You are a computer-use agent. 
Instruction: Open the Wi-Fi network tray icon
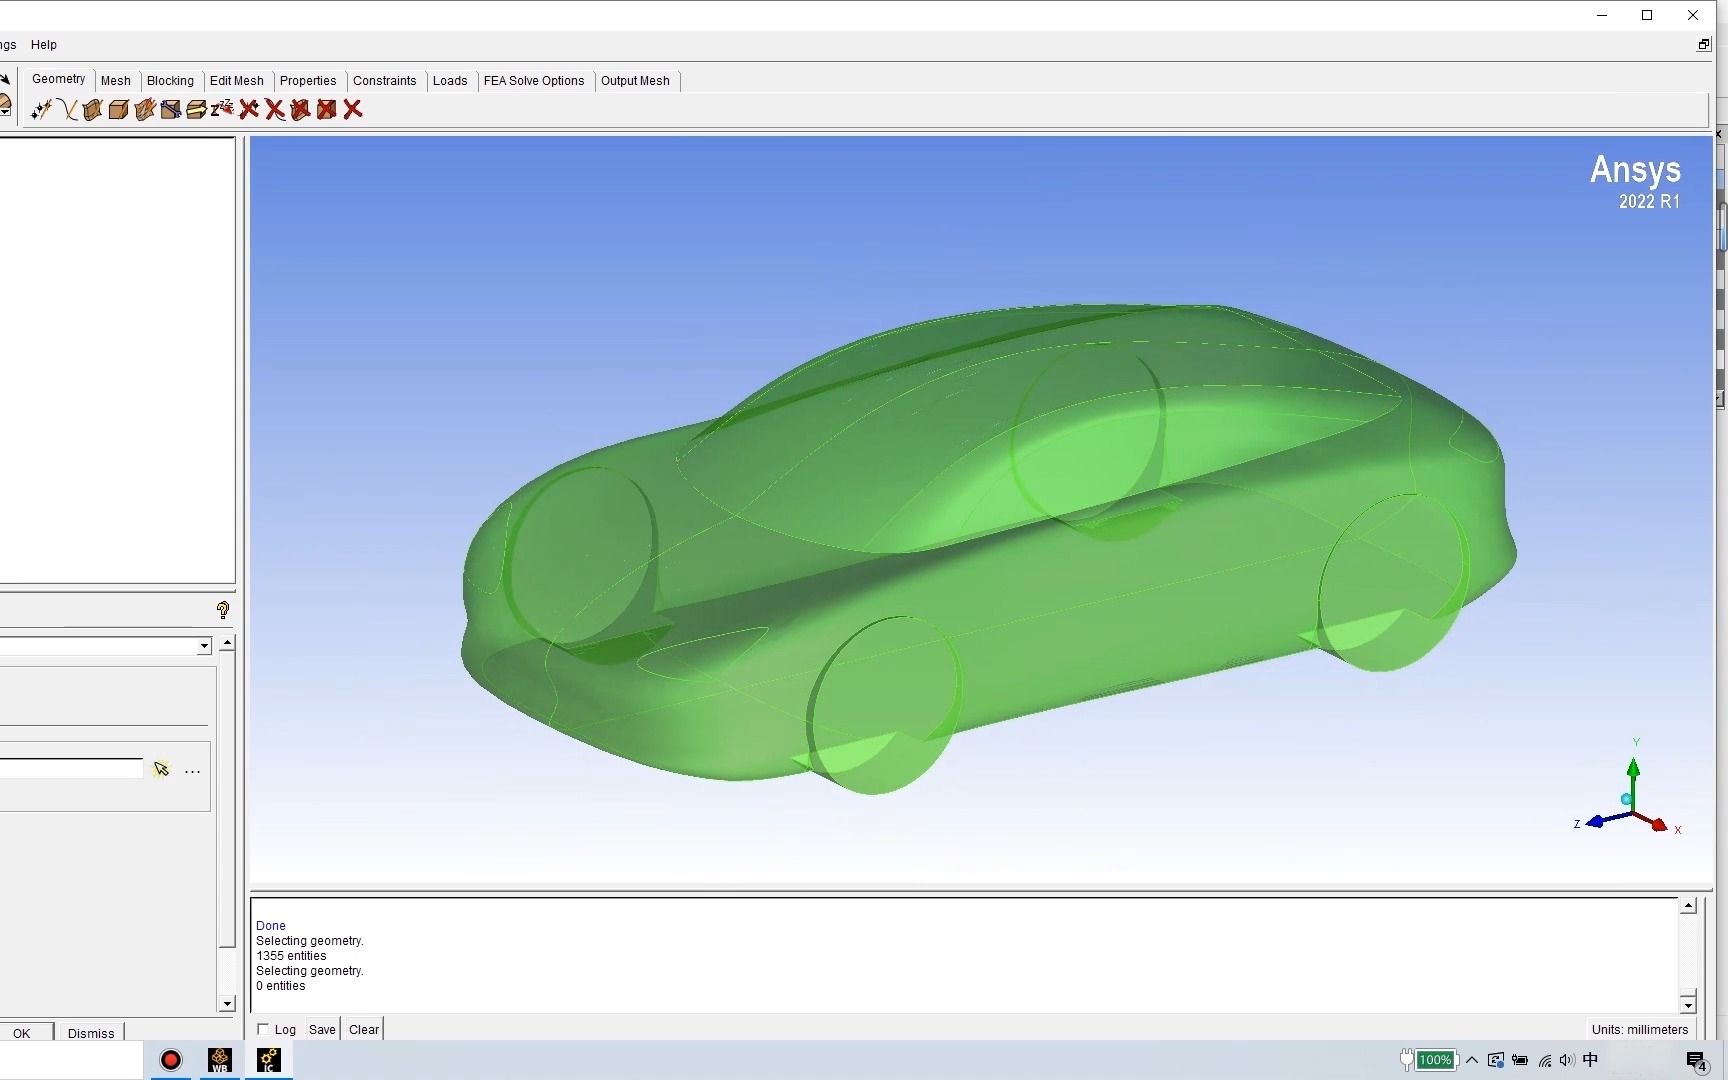(x=1545, y=1060)
